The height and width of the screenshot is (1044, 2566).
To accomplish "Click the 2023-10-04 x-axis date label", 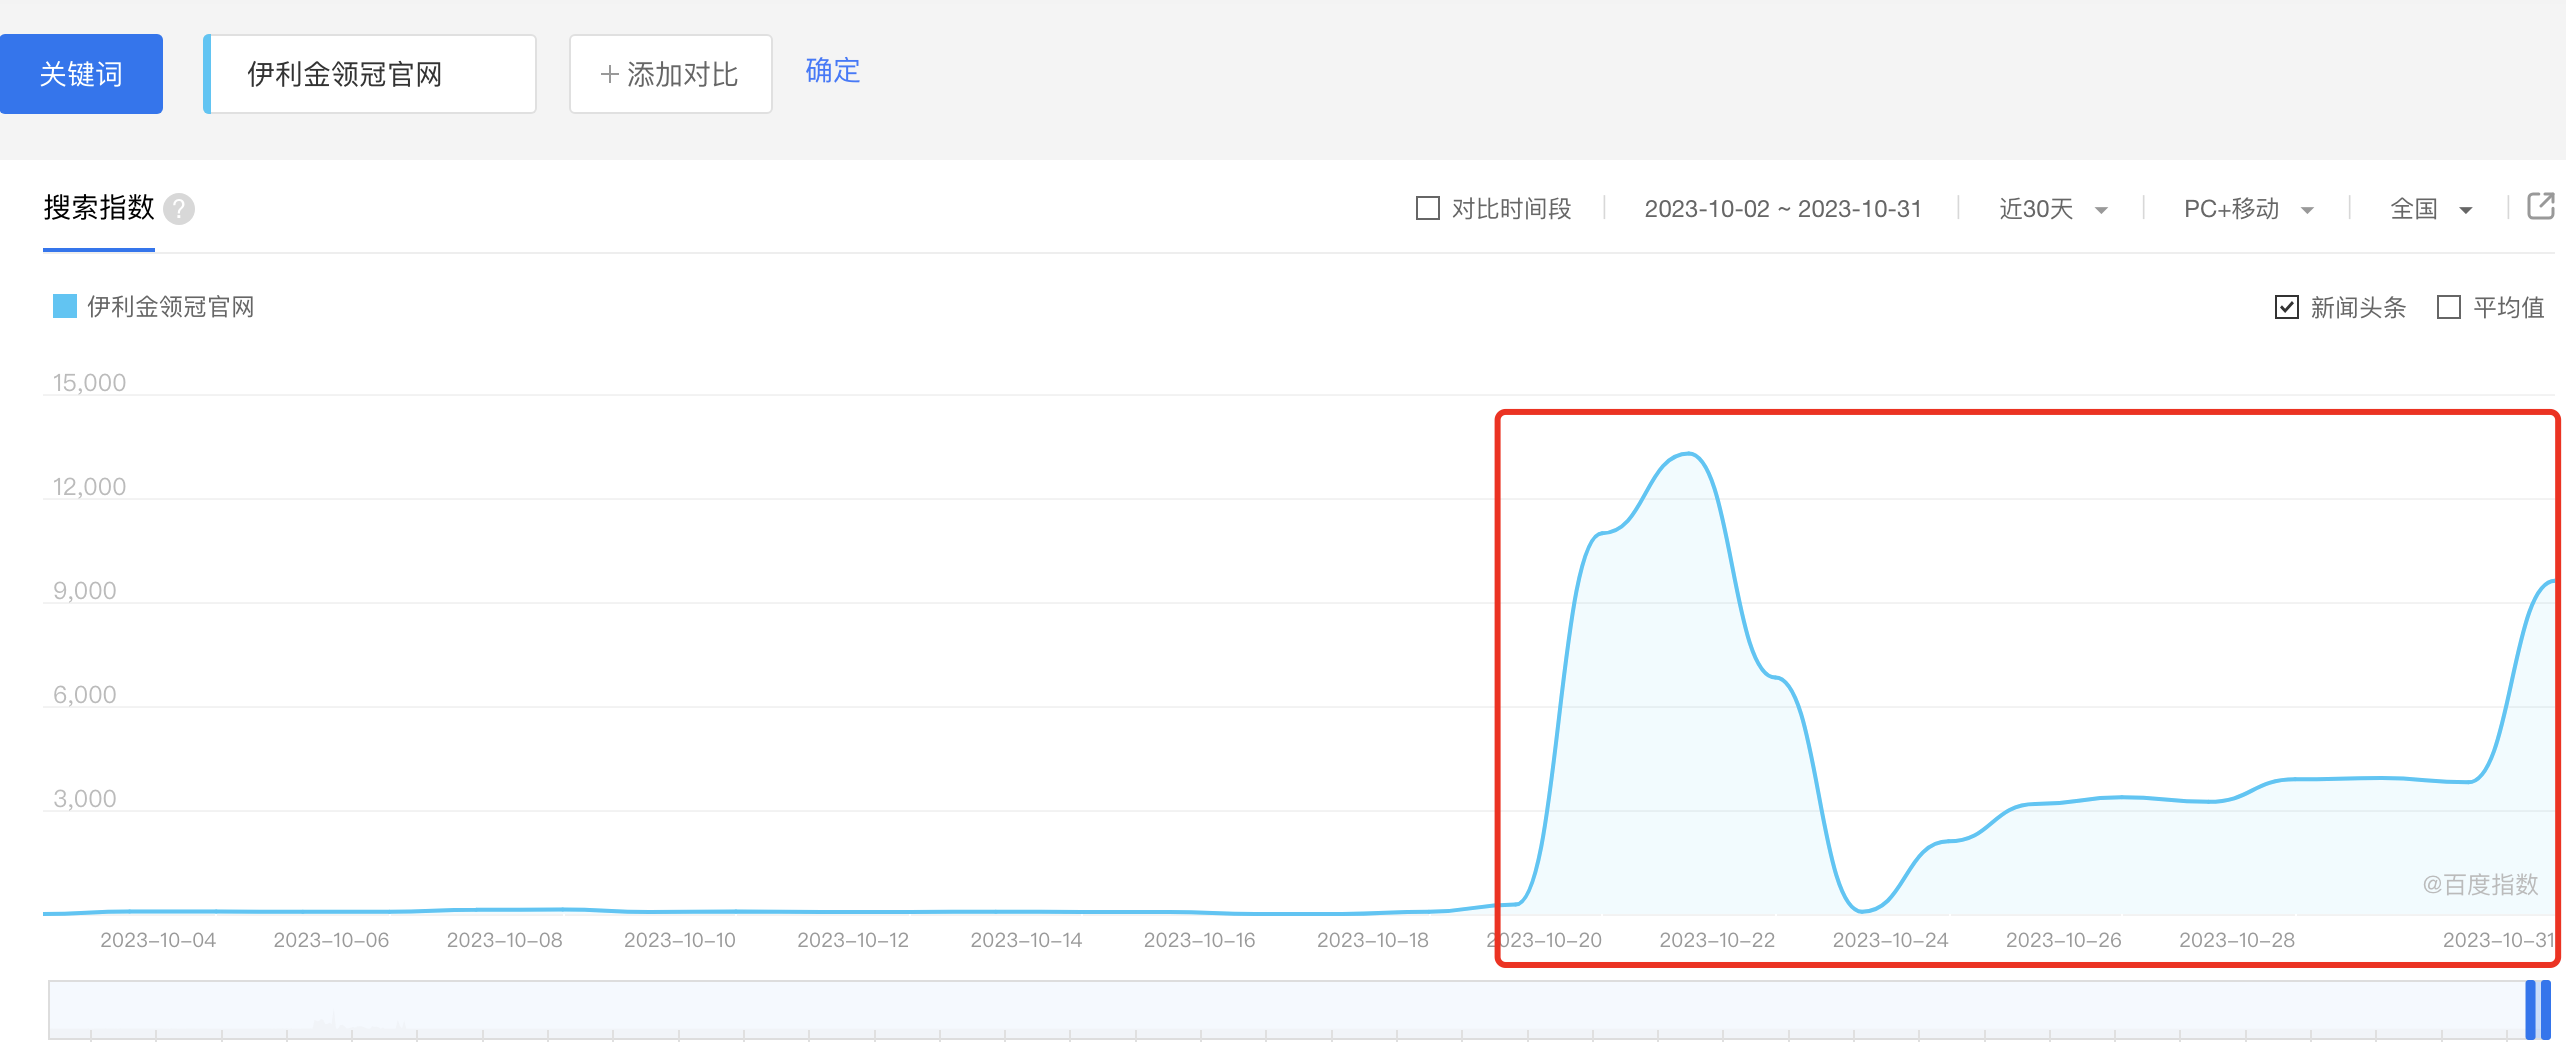I will (158, 940).
